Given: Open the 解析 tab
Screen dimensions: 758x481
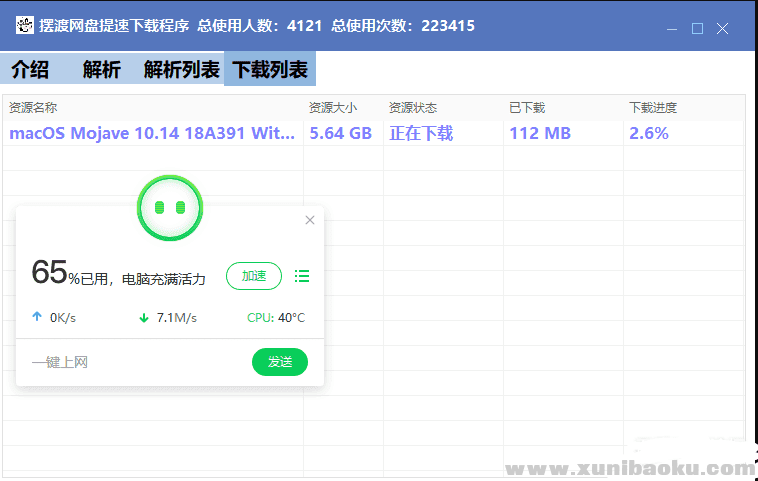Looking at the screenshot, I should (x=101, y=70).
